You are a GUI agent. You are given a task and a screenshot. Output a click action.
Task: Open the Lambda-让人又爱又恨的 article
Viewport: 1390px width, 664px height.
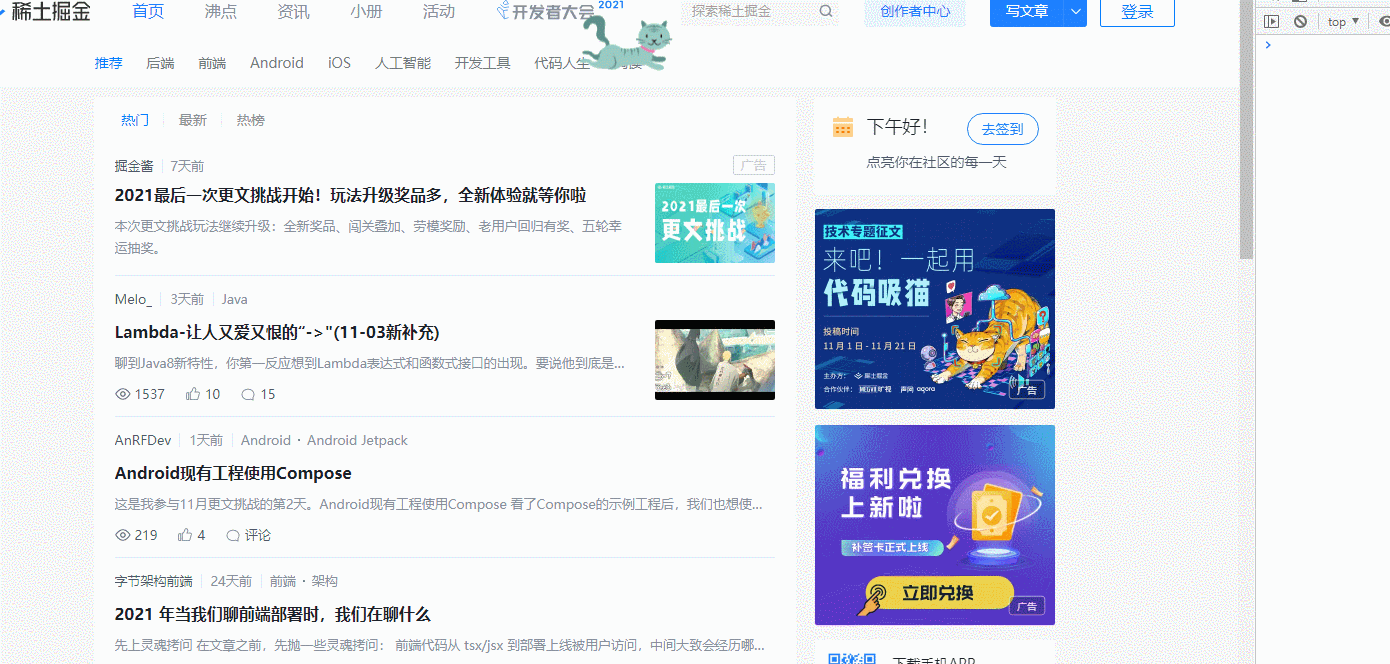(x=277, y=332)
